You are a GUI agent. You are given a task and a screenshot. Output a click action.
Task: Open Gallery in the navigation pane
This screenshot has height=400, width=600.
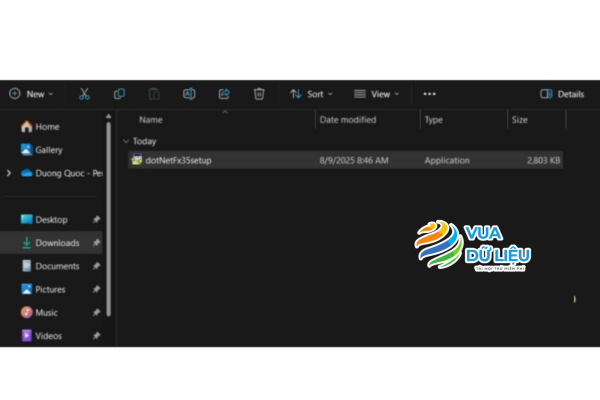pyautogui.click(x=48, y=150)
